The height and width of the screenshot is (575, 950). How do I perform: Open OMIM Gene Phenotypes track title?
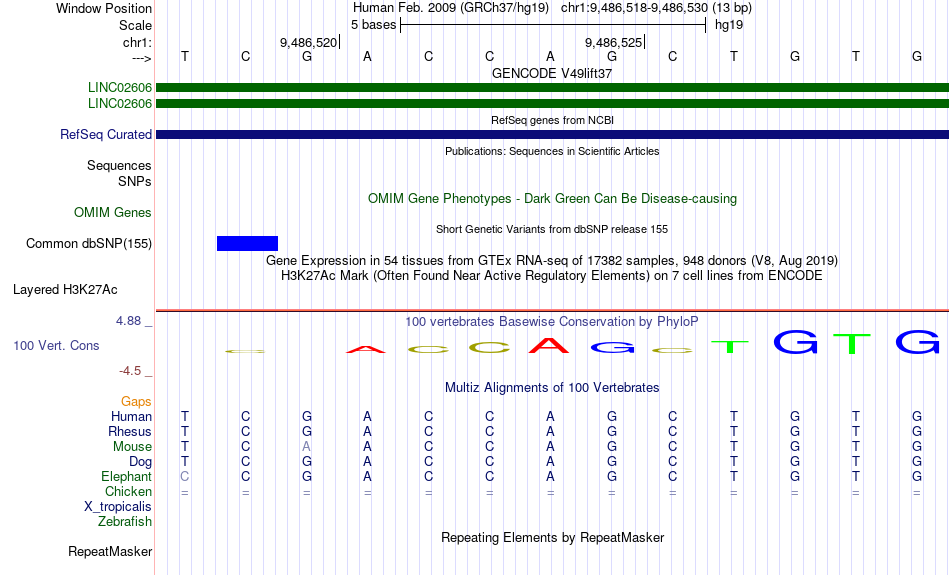pos(552,199)
